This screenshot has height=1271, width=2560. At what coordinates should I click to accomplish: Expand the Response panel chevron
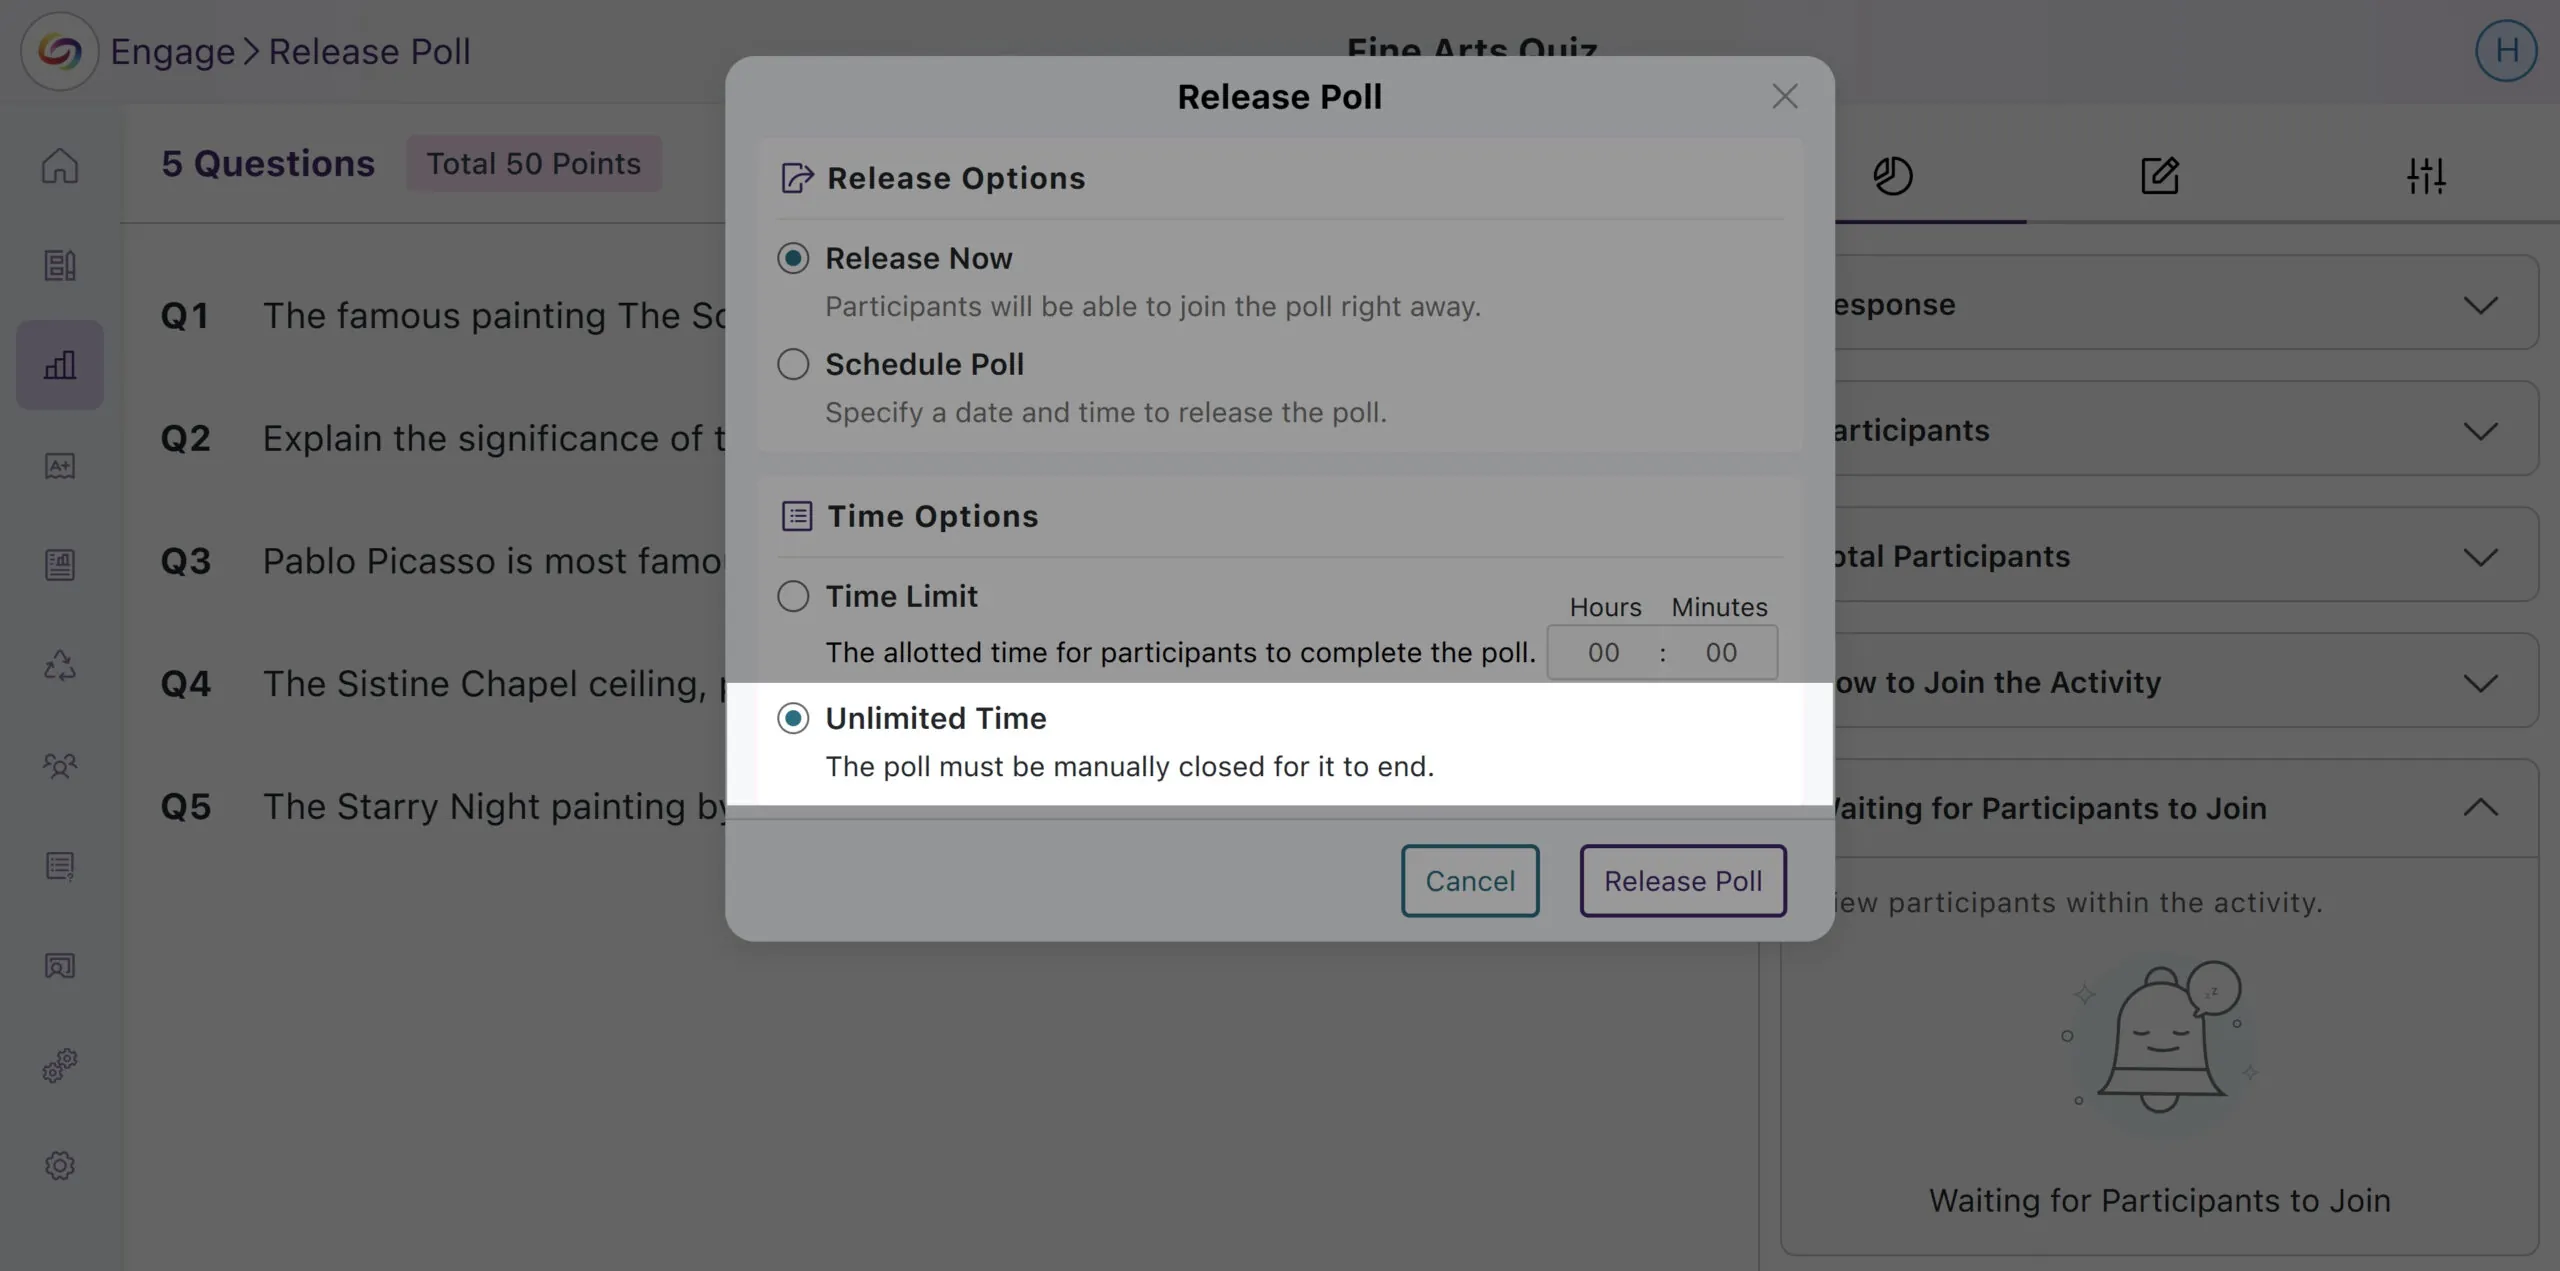pyautogui.click(x=2480, y=305)
